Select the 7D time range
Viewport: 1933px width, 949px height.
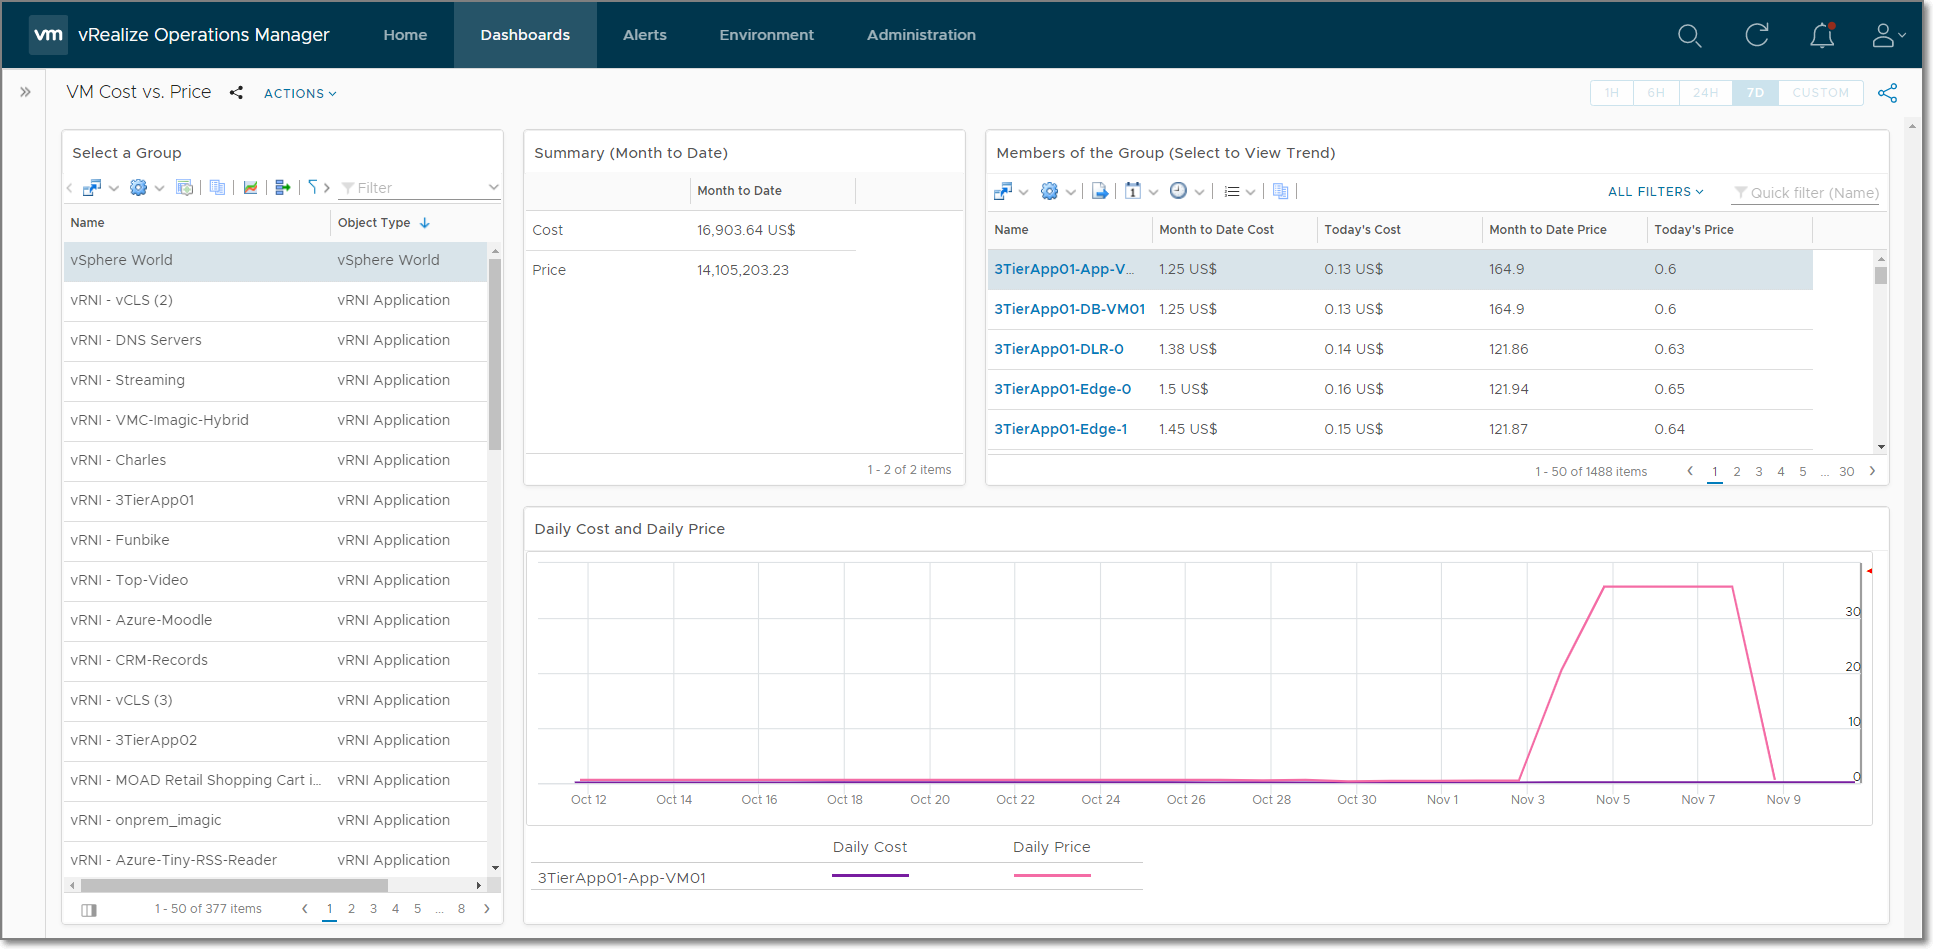tap(1755, 93)
